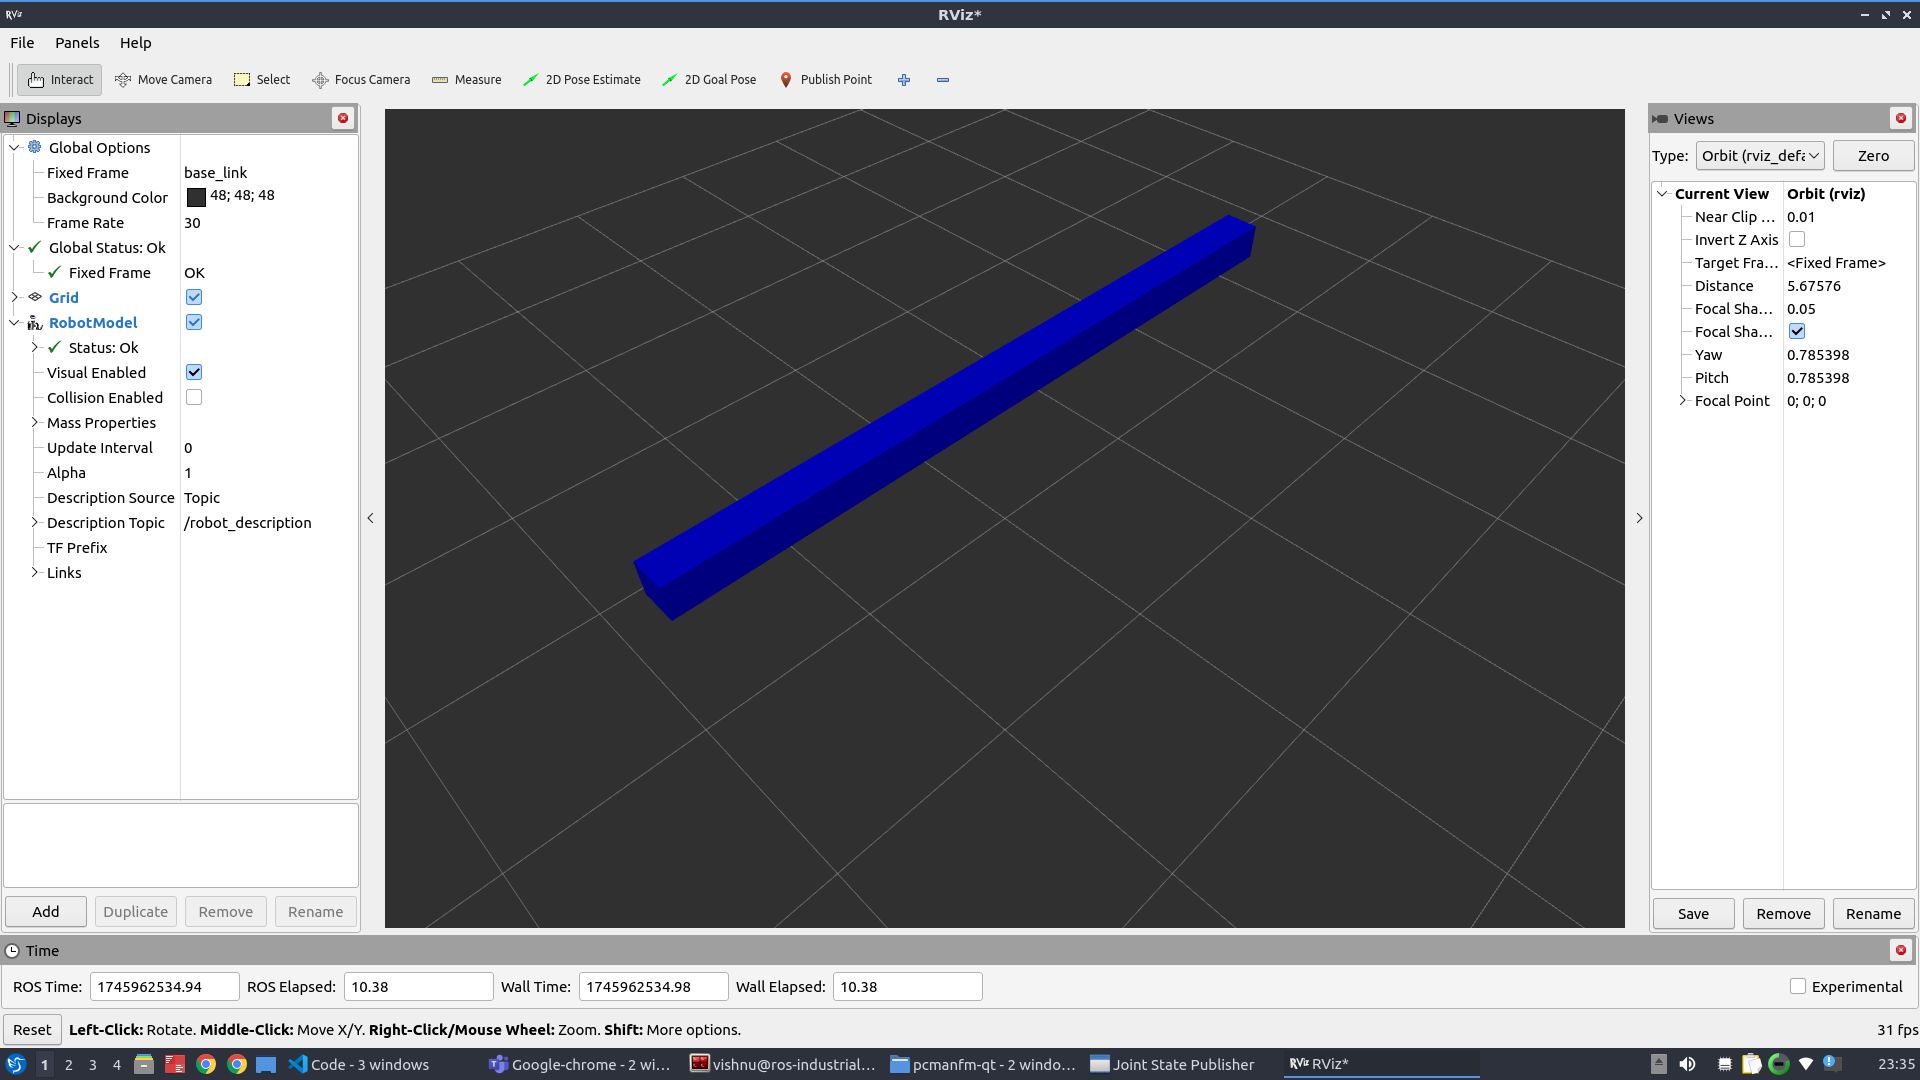1920x1080 pixels.
Task: Expand the Links tree item
Action: point(35,573)
